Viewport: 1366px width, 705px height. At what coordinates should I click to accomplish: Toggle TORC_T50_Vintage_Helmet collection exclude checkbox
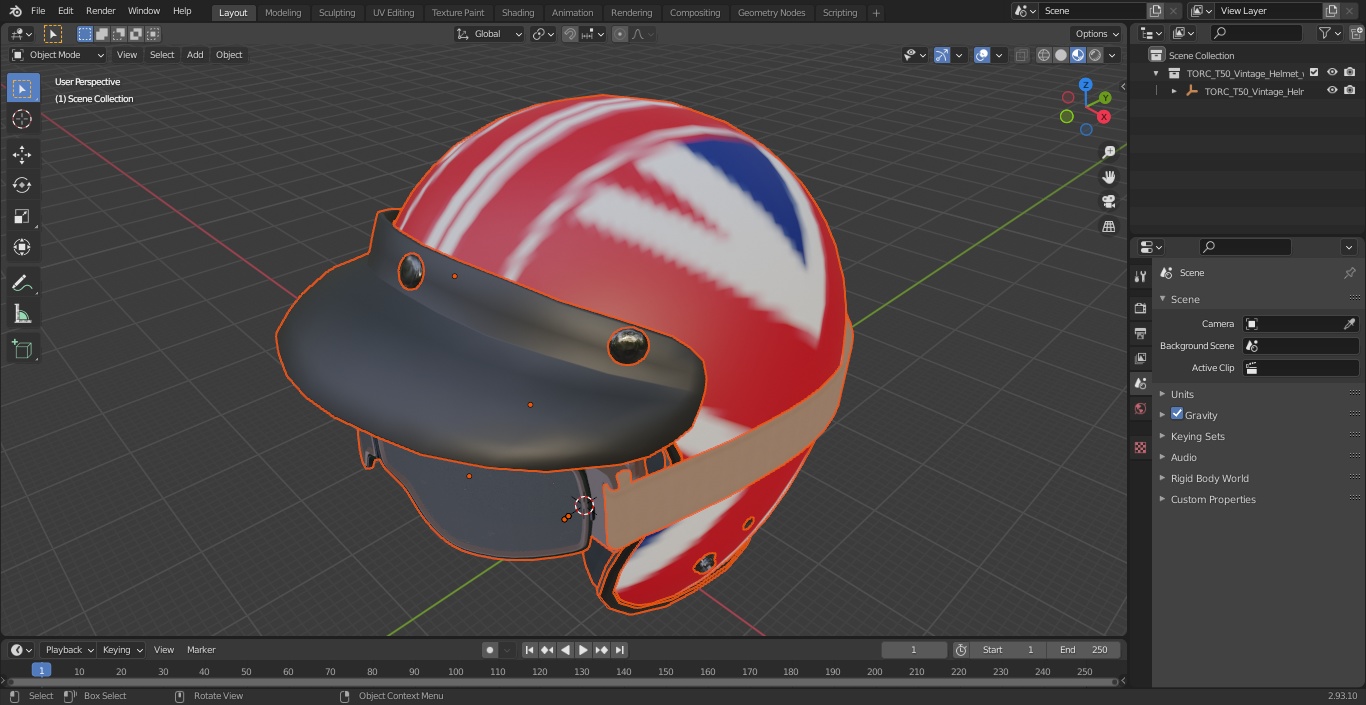pyautogui.click(x=1314, y=72)
